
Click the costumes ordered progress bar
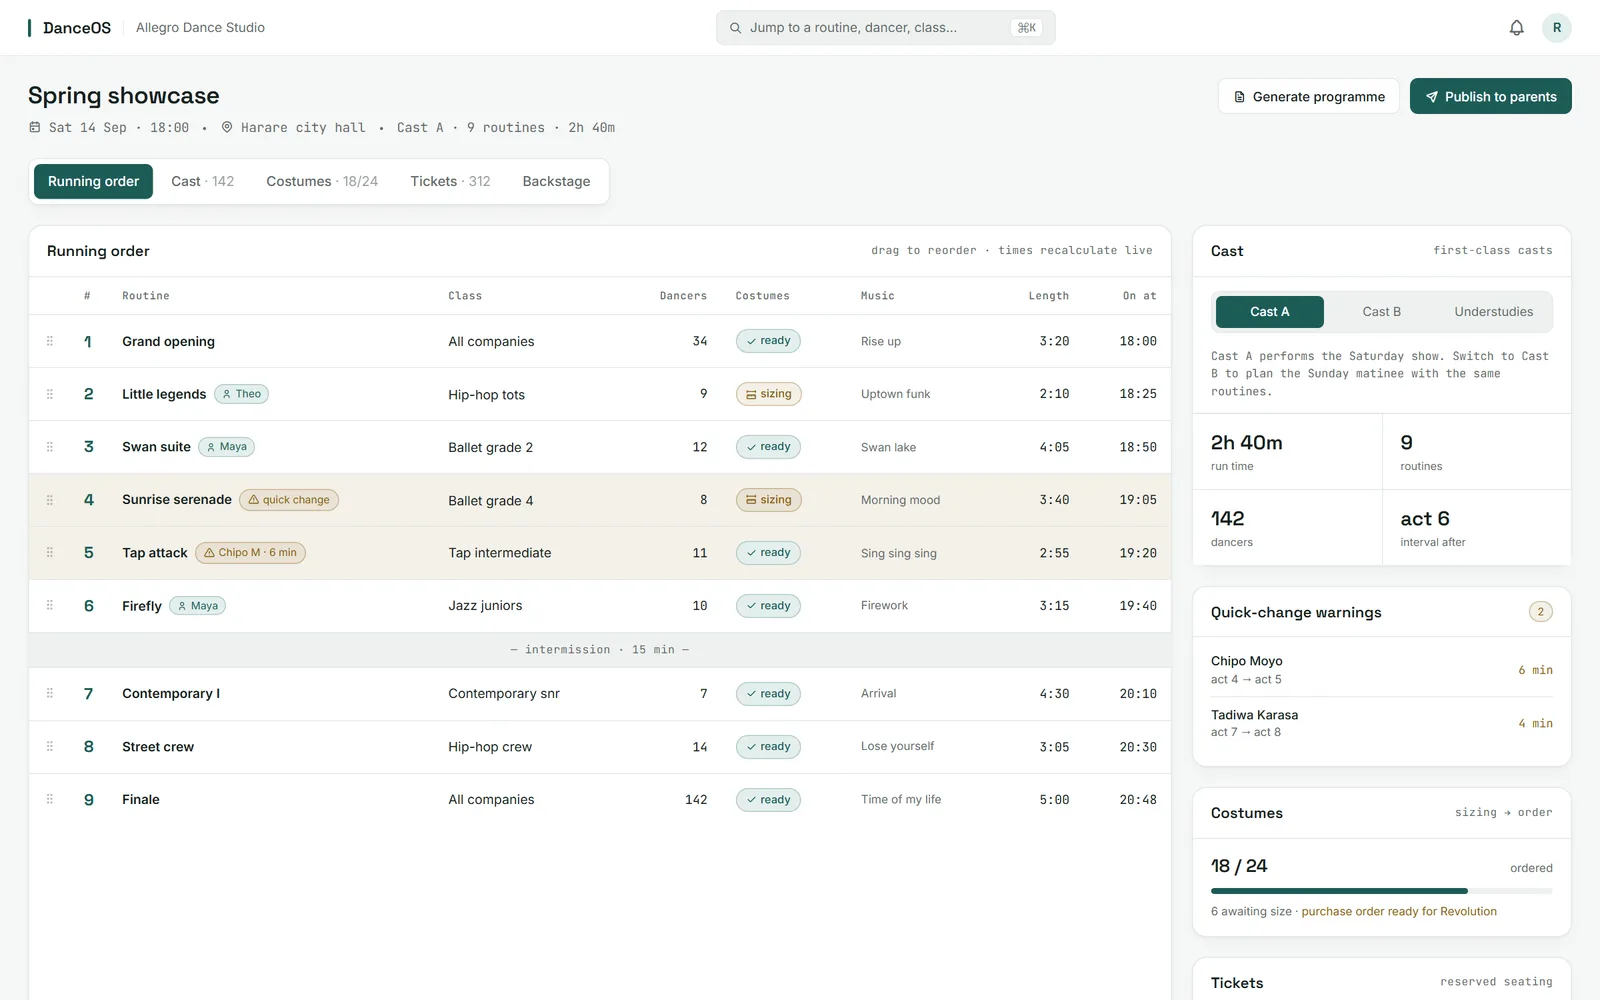click(1381, 890)
